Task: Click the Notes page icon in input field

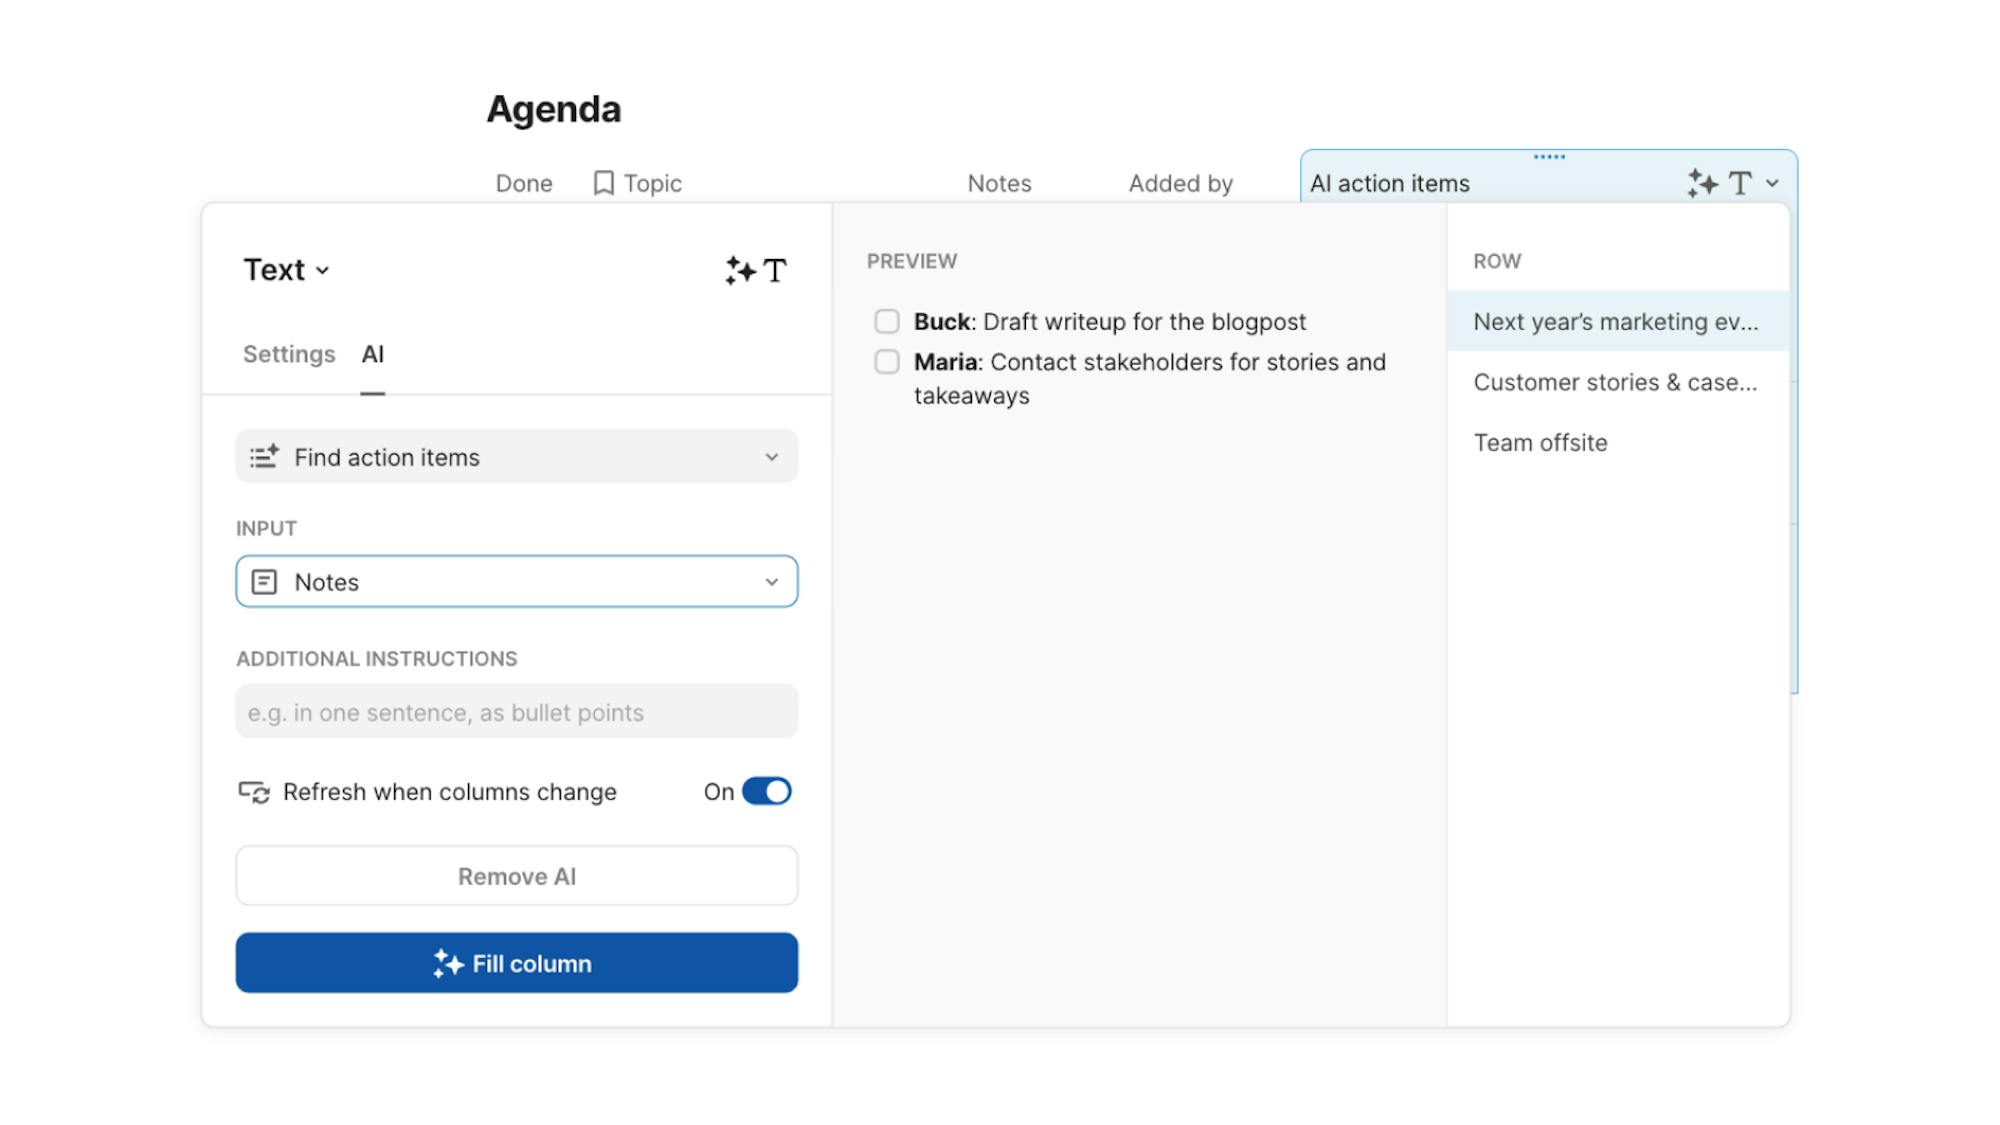Action: [x=264, y=582]
